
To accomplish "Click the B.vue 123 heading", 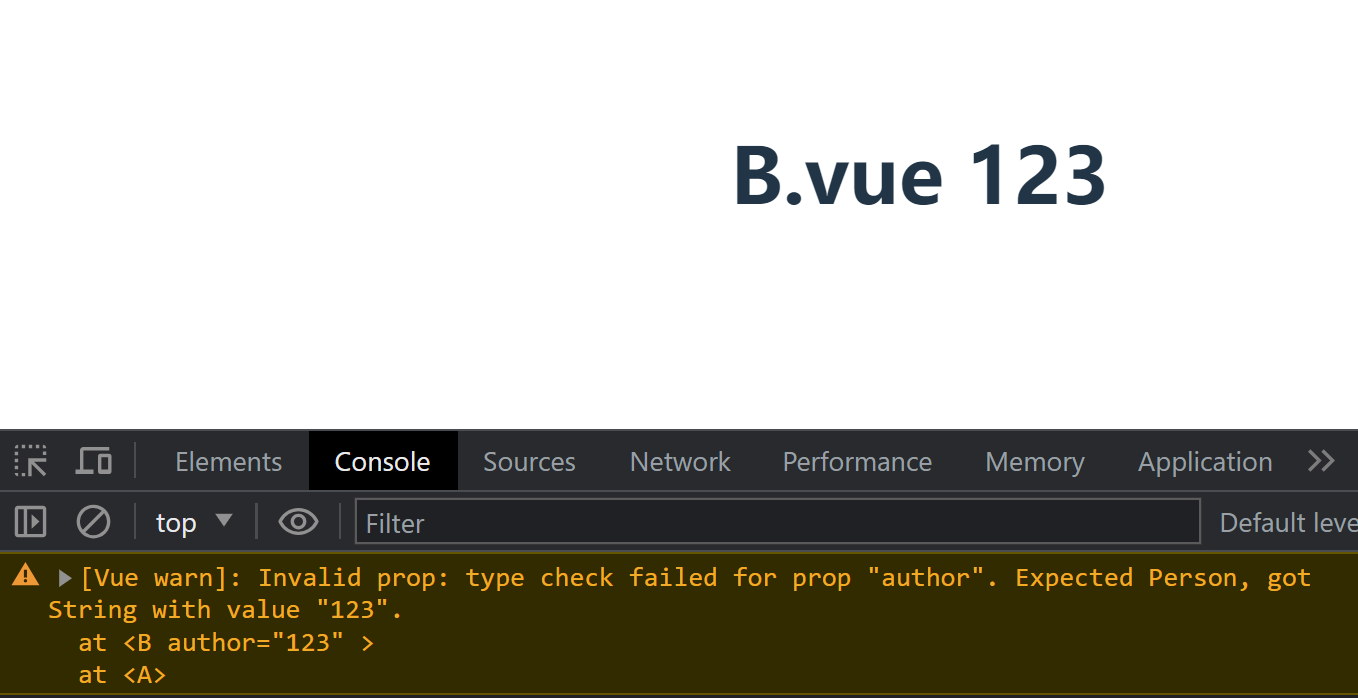I will point(919,175).
